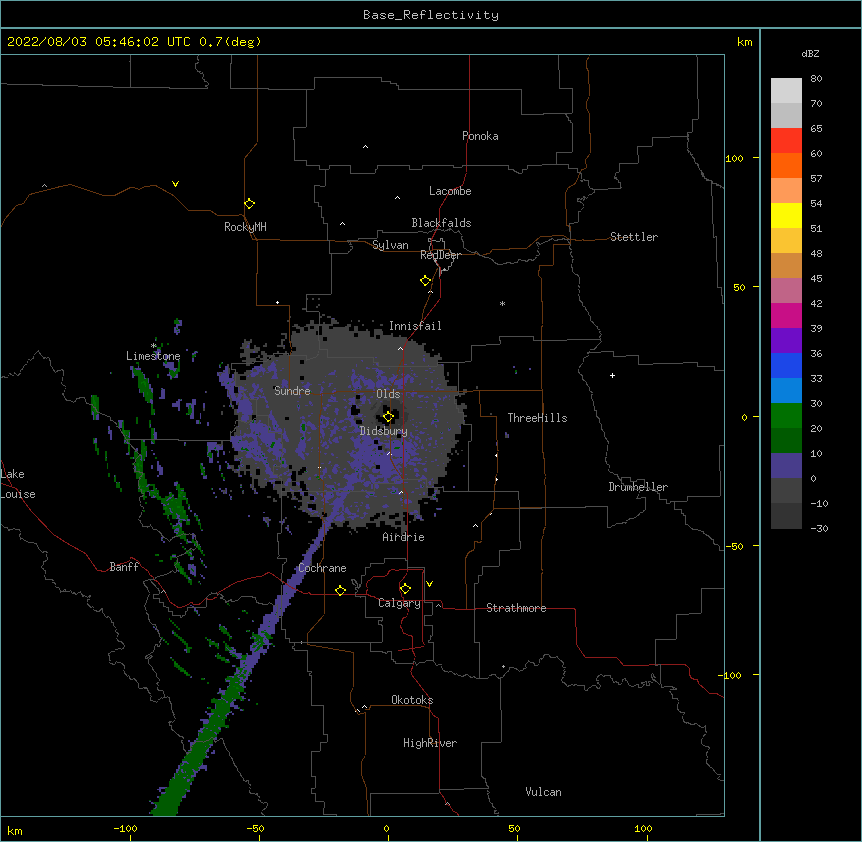The height and width of the screenshot is (842, 862).
Task: Click the 80 value on the dBZ legend
Action: pyautogui.click(x=816, y=79)
